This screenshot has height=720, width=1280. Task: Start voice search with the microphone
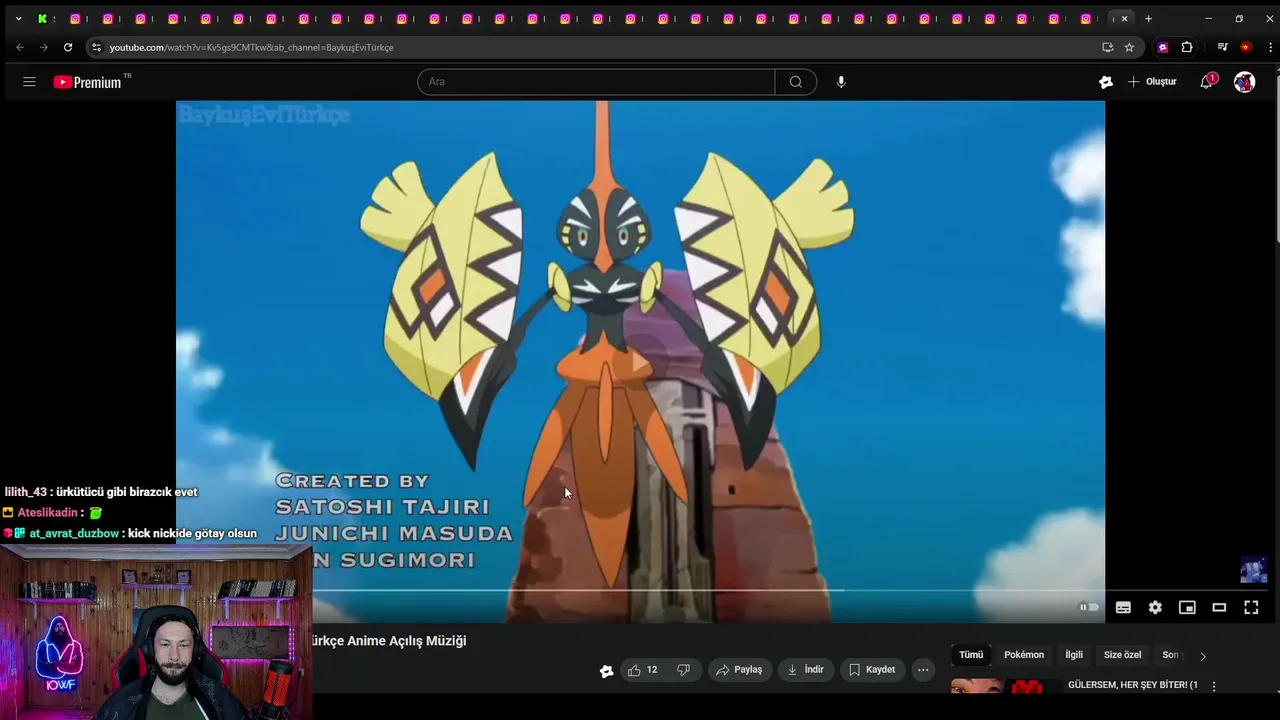point(841,82)
